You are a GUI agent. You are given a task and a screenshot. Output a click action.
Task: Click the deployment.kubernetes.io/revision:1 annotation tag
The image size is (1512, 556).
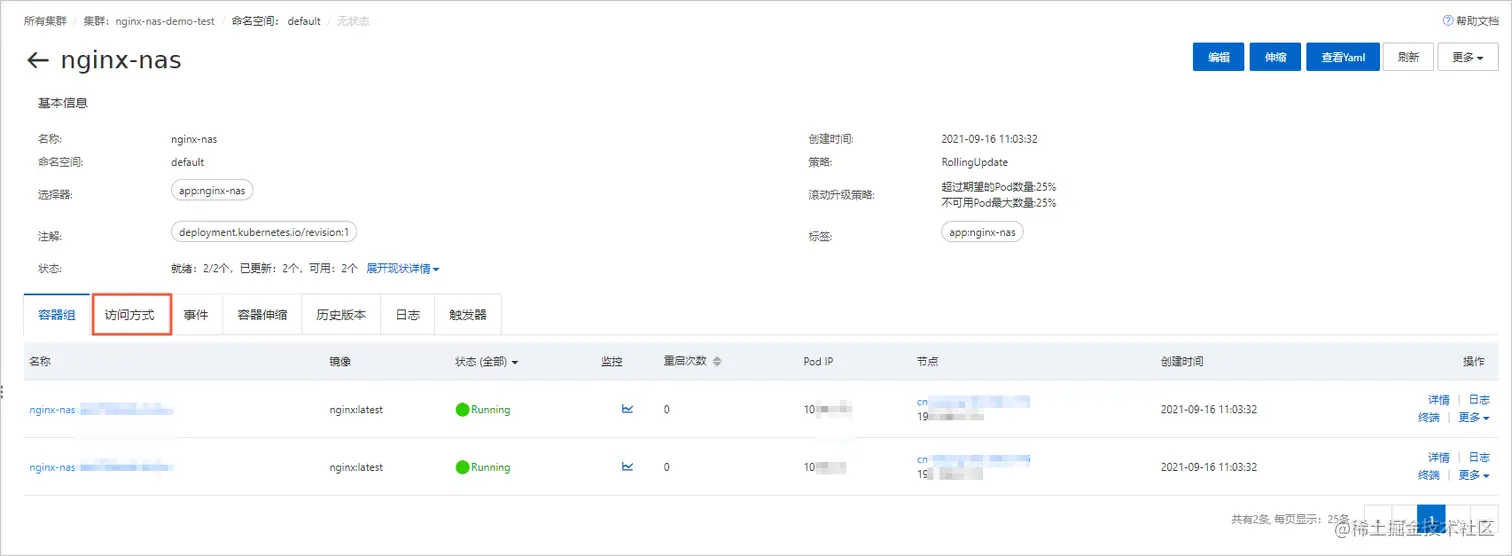pos(264,232)
